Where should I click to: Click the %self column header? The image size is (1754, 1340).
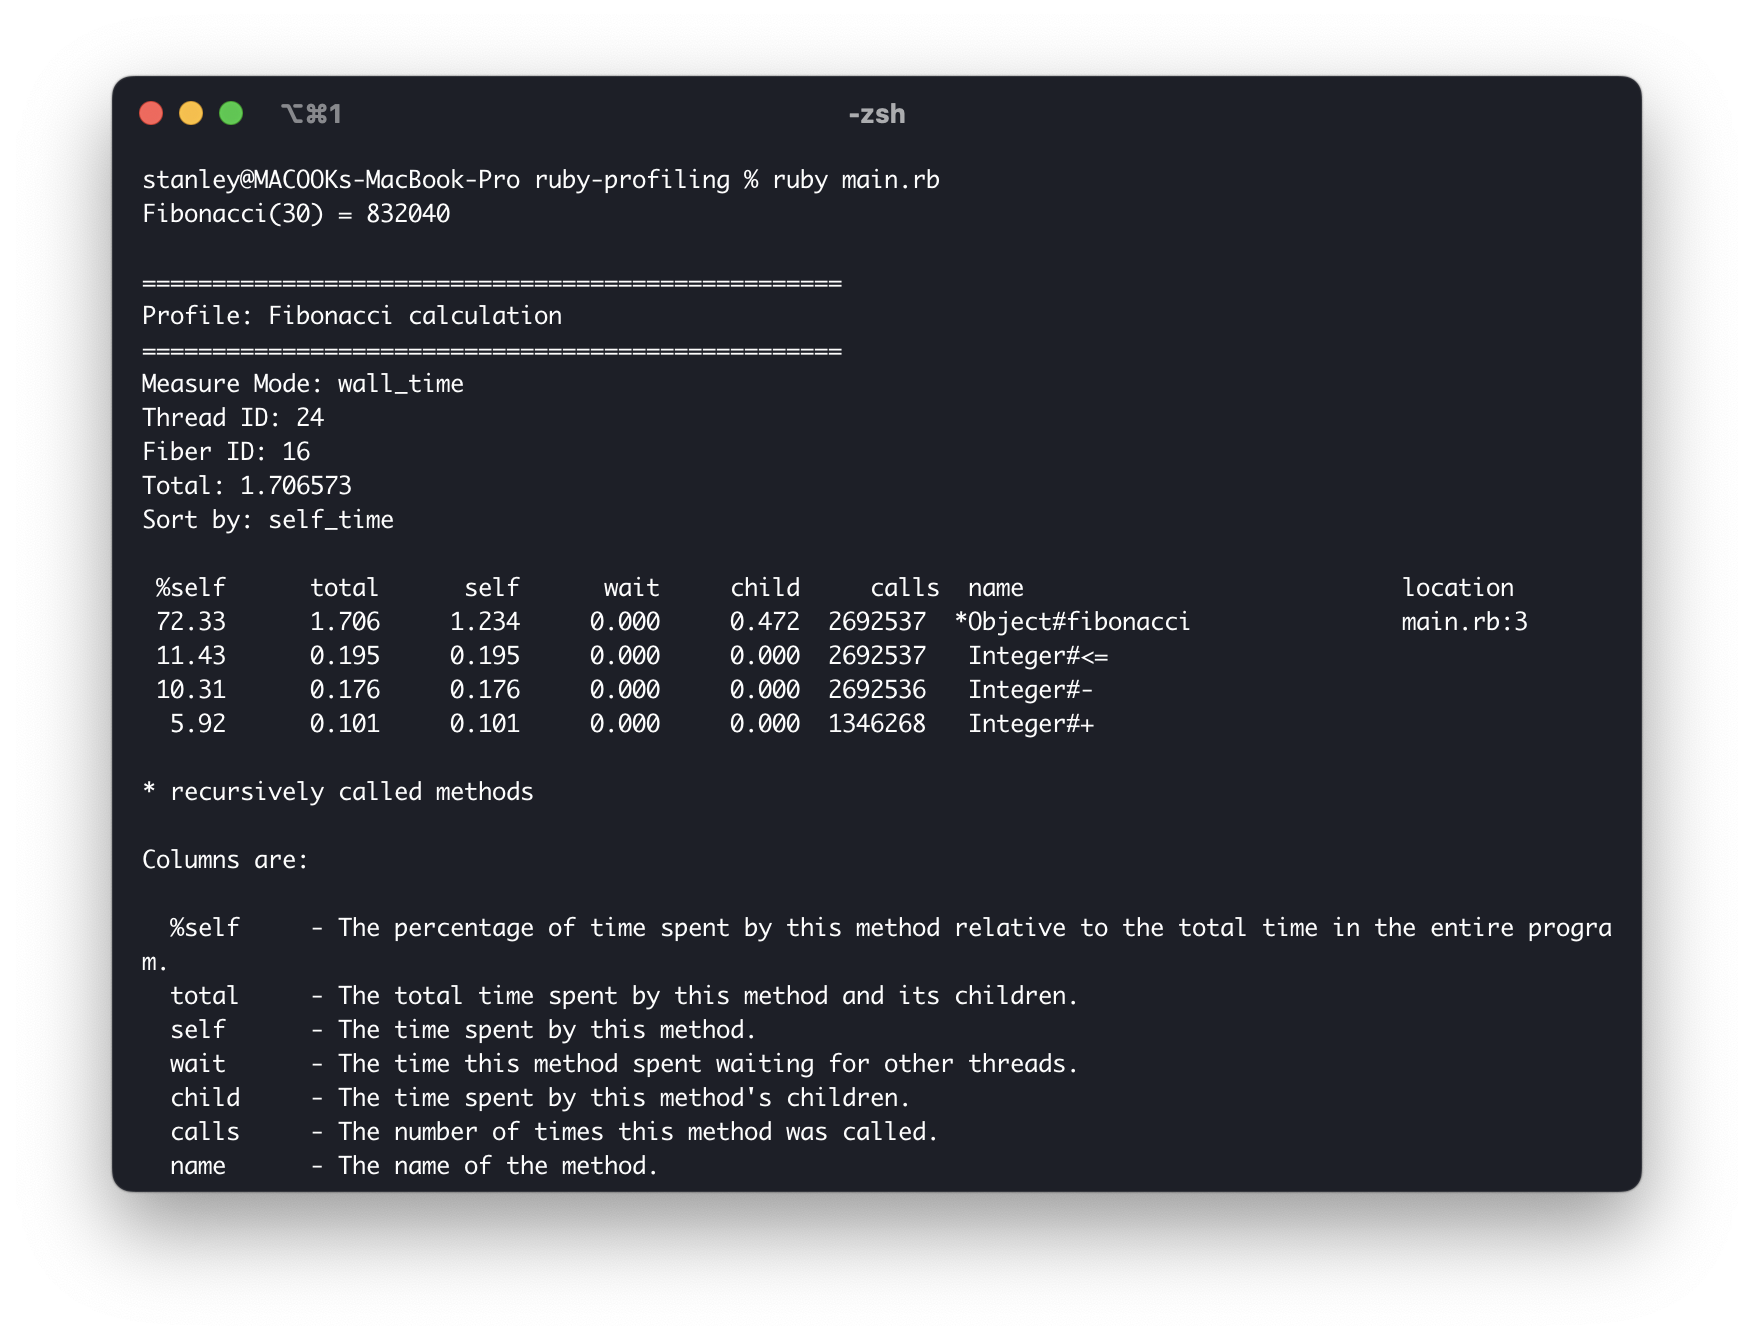click(191, 588)
